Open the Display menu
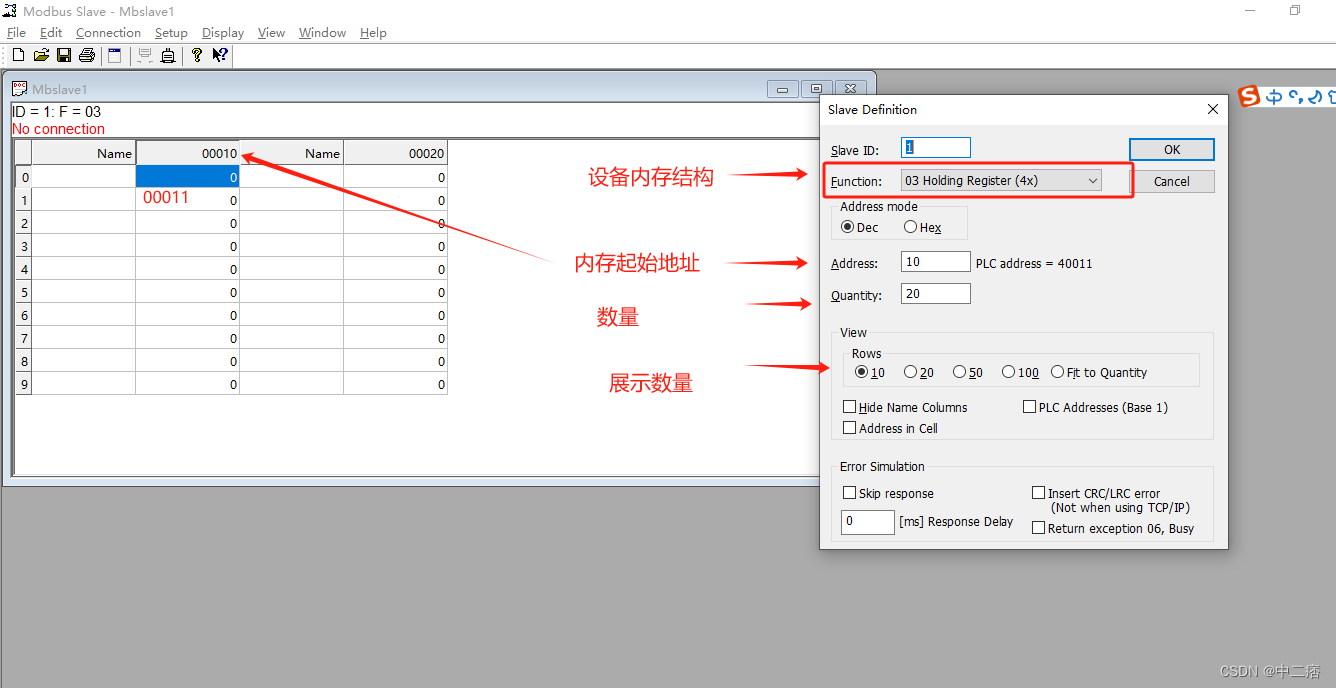The height and width of the screenshot is (688, 1336). click(223, 33)
